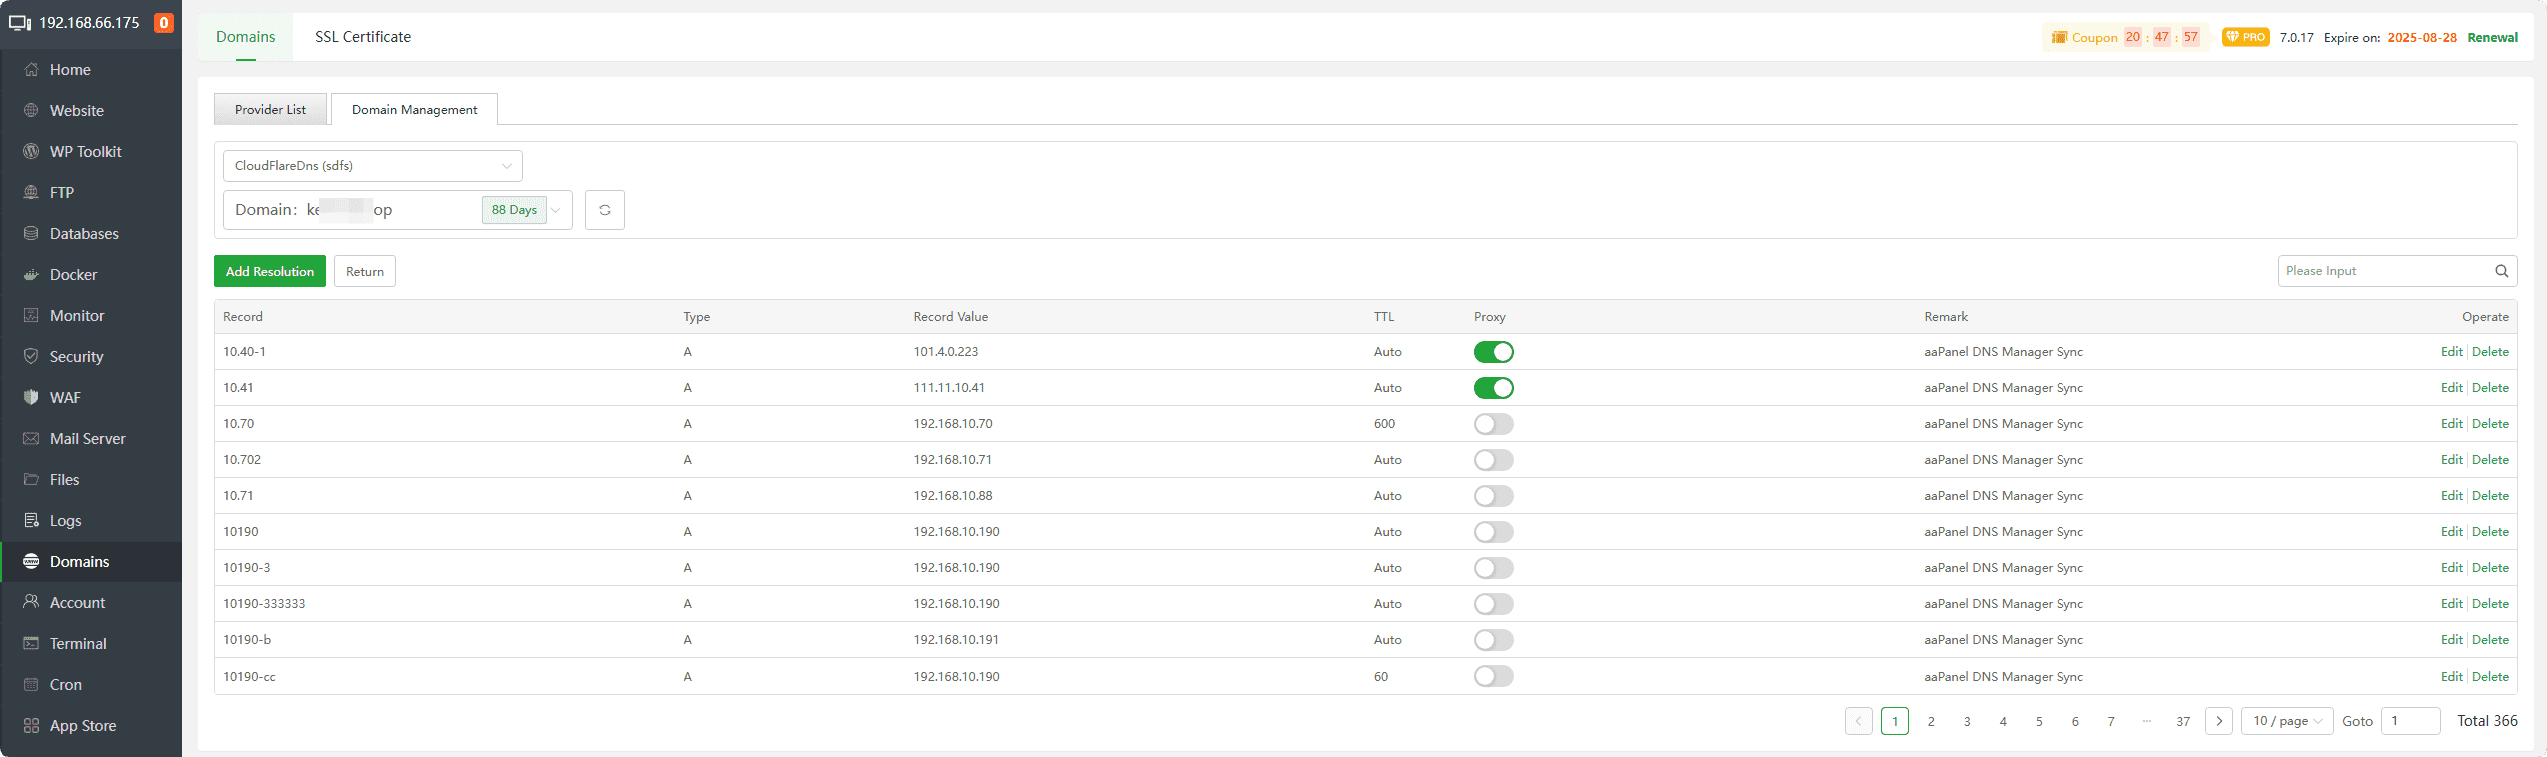2547x757 pixels.
Task: Click the Logs icon
Action: point(31,520)
